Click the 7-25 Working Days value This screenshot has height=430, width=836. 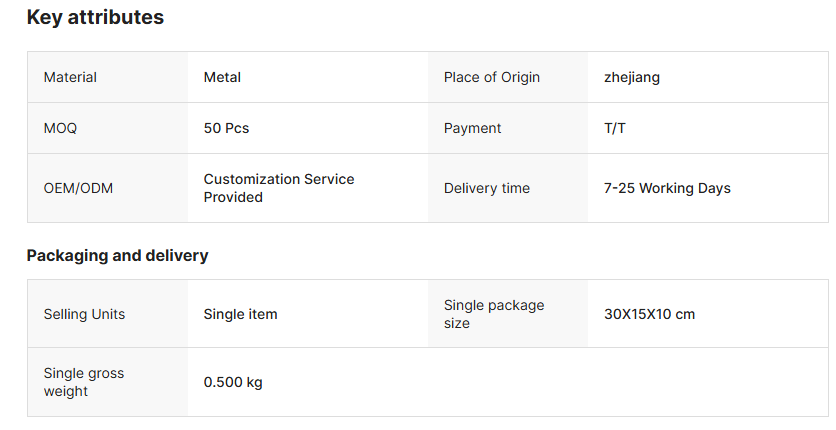point(667,188)
